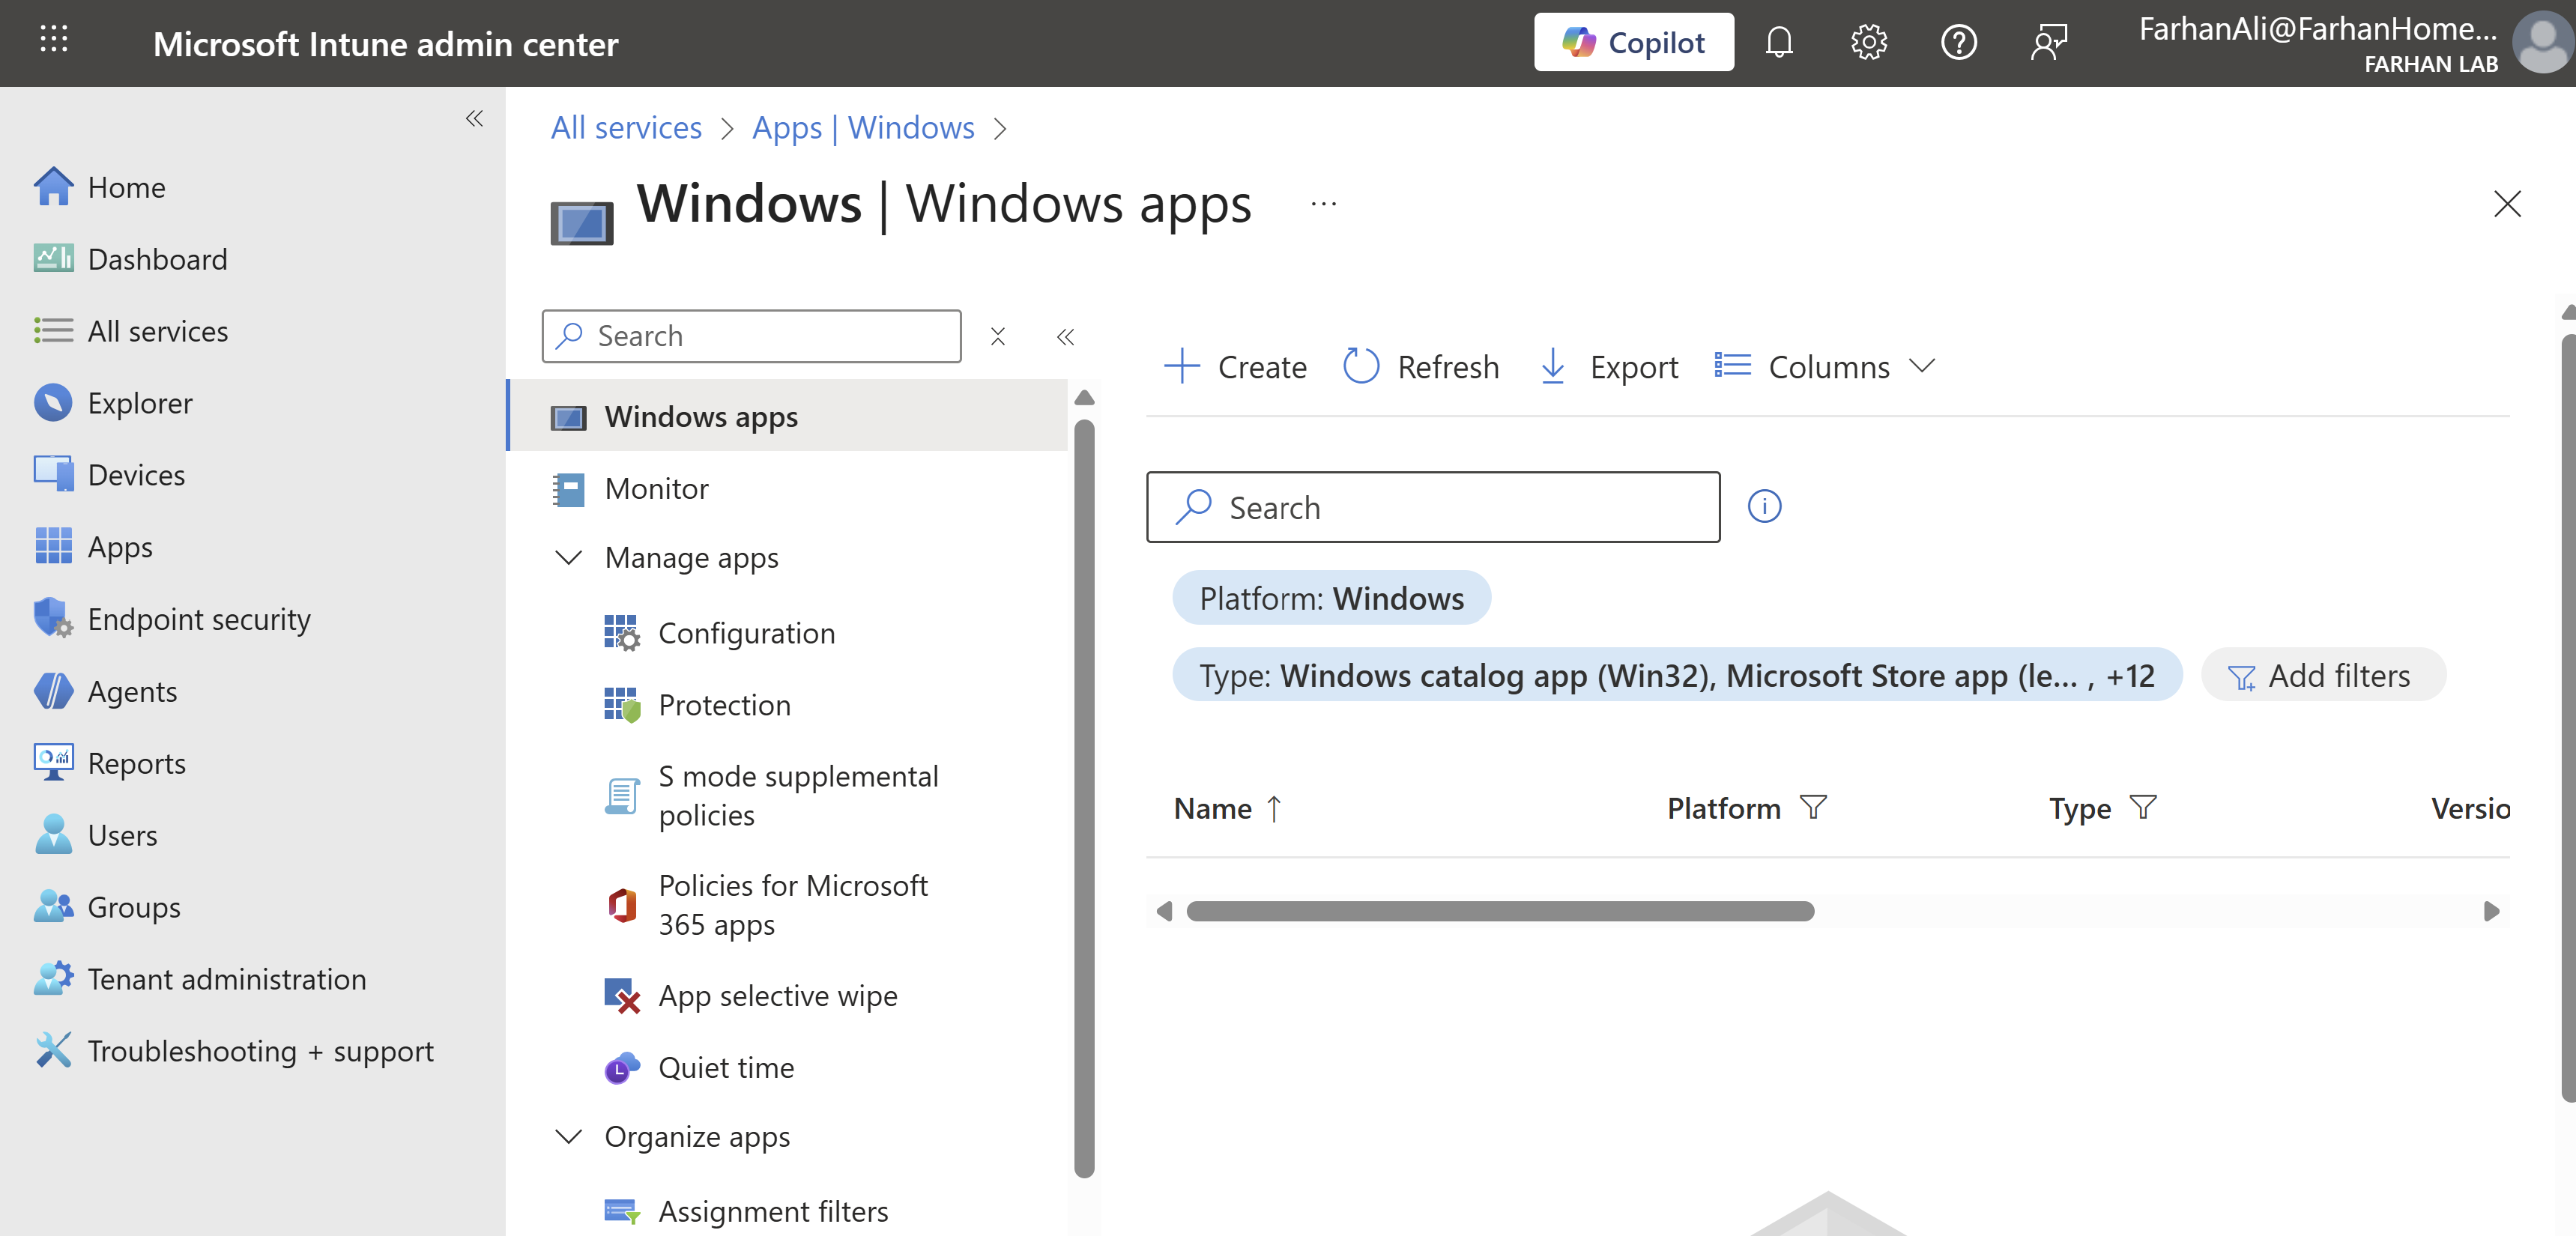Follow the All services breadcrumb link

pyautogui.click(x=626, y=128)
